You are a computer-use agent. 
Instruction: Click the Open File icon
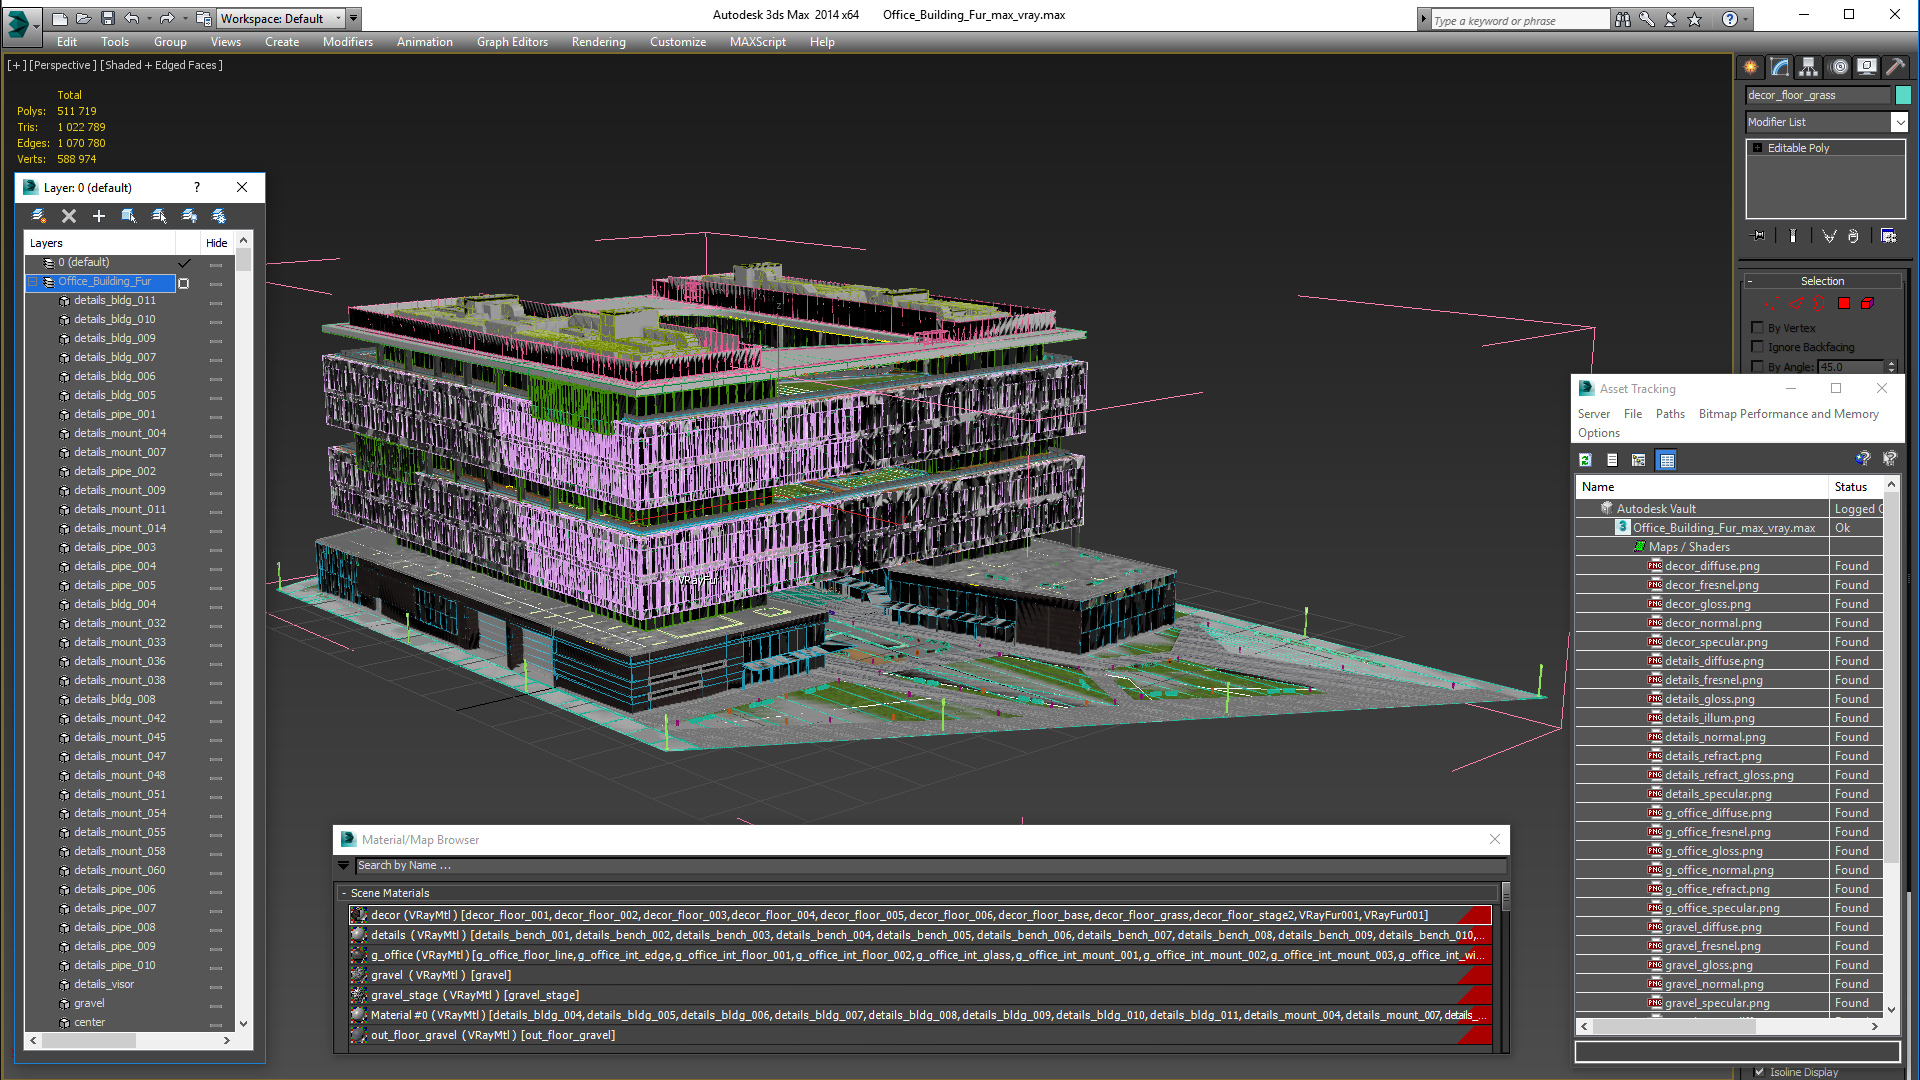click(x=84, y=18)
